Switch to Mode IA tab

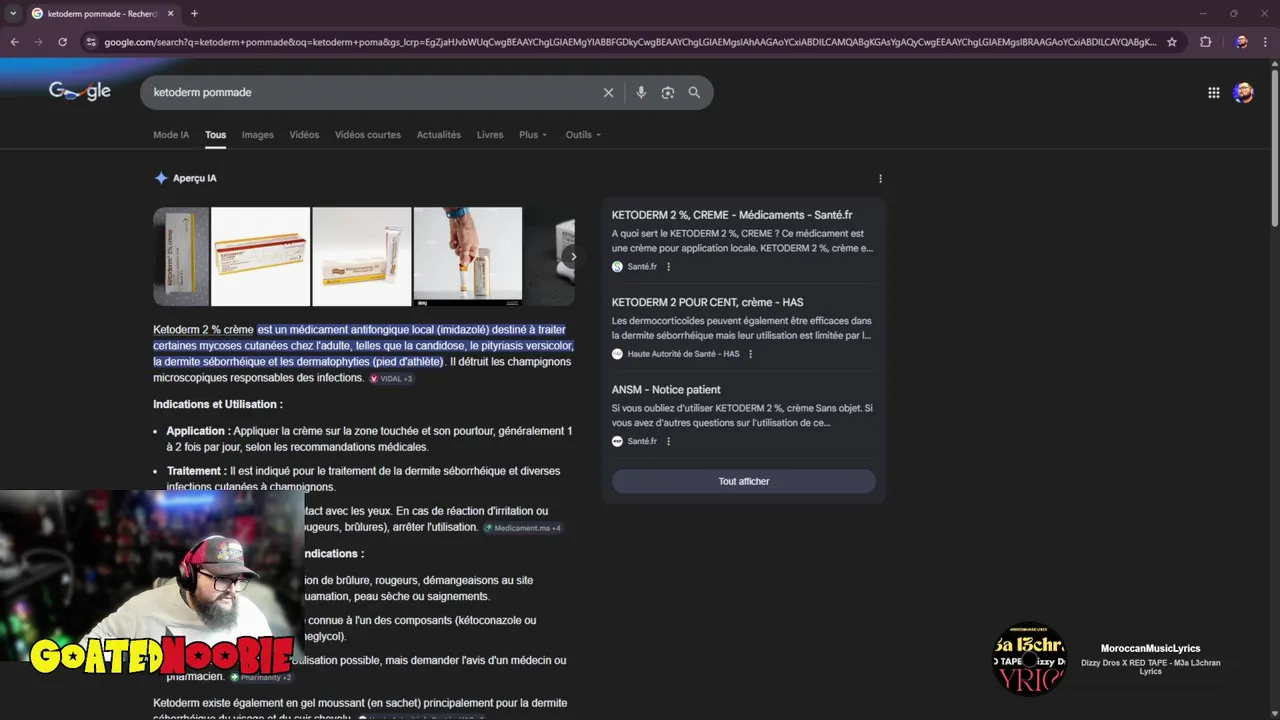(171, 135)
